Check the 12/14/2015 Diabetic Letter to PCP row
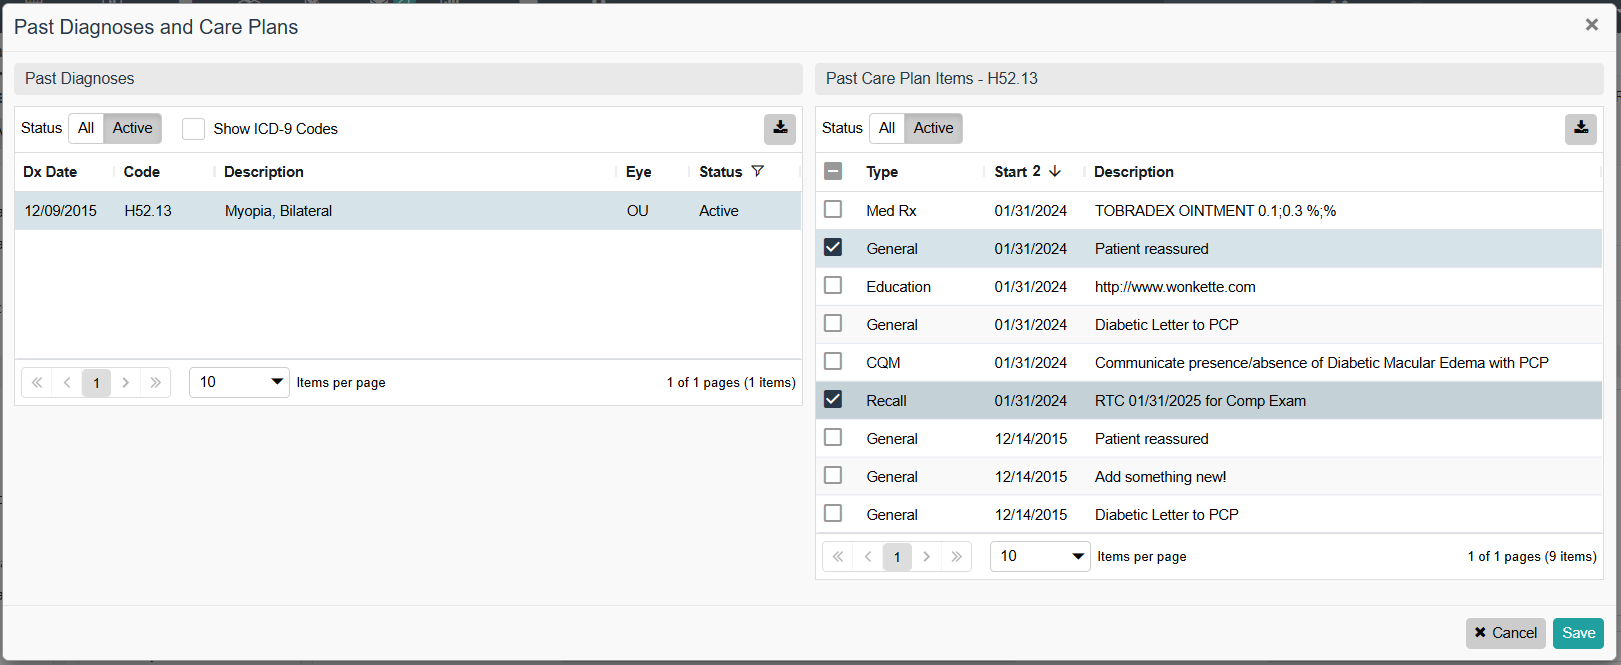Image resolution: width=1621 pixels, height=665 pixels. click(x=833, y=513)
